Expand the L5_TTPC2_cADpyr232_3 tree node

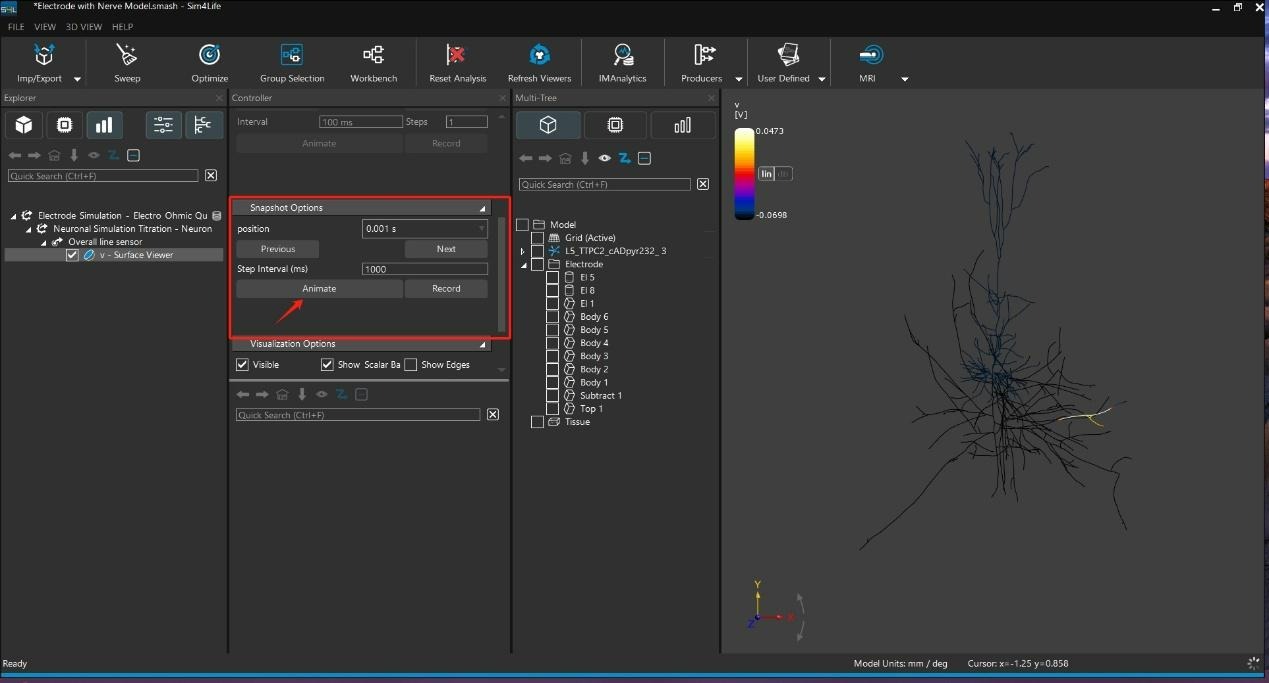coord(523,251)
